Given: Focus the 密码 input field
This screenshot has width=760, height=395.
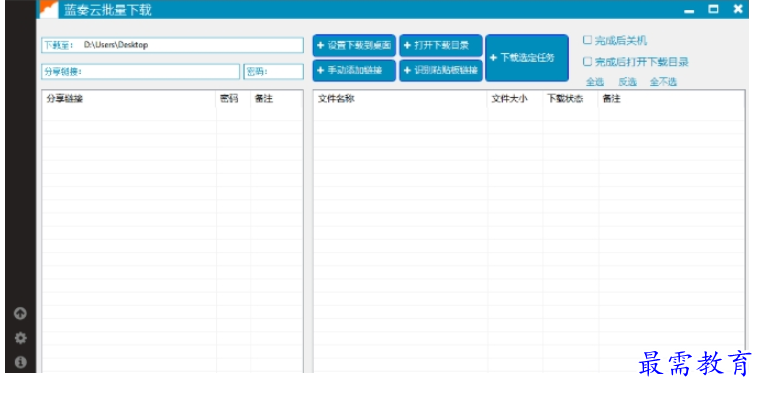Looking at the screenshot, I should point(274,72).
